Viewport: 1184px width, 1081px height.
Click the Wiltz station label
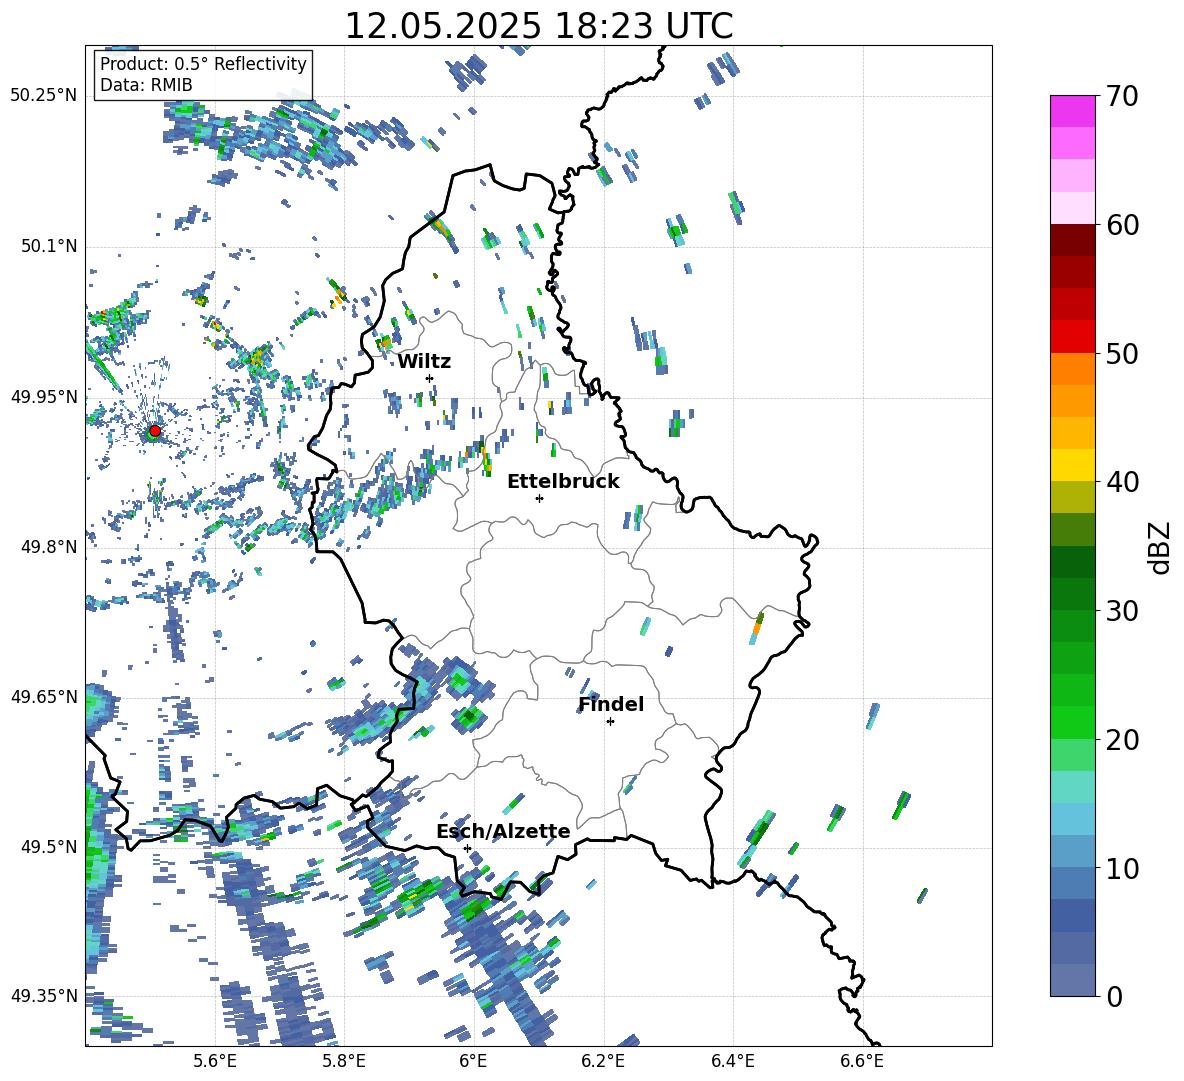pyautogui.click(x=424, y=362)
